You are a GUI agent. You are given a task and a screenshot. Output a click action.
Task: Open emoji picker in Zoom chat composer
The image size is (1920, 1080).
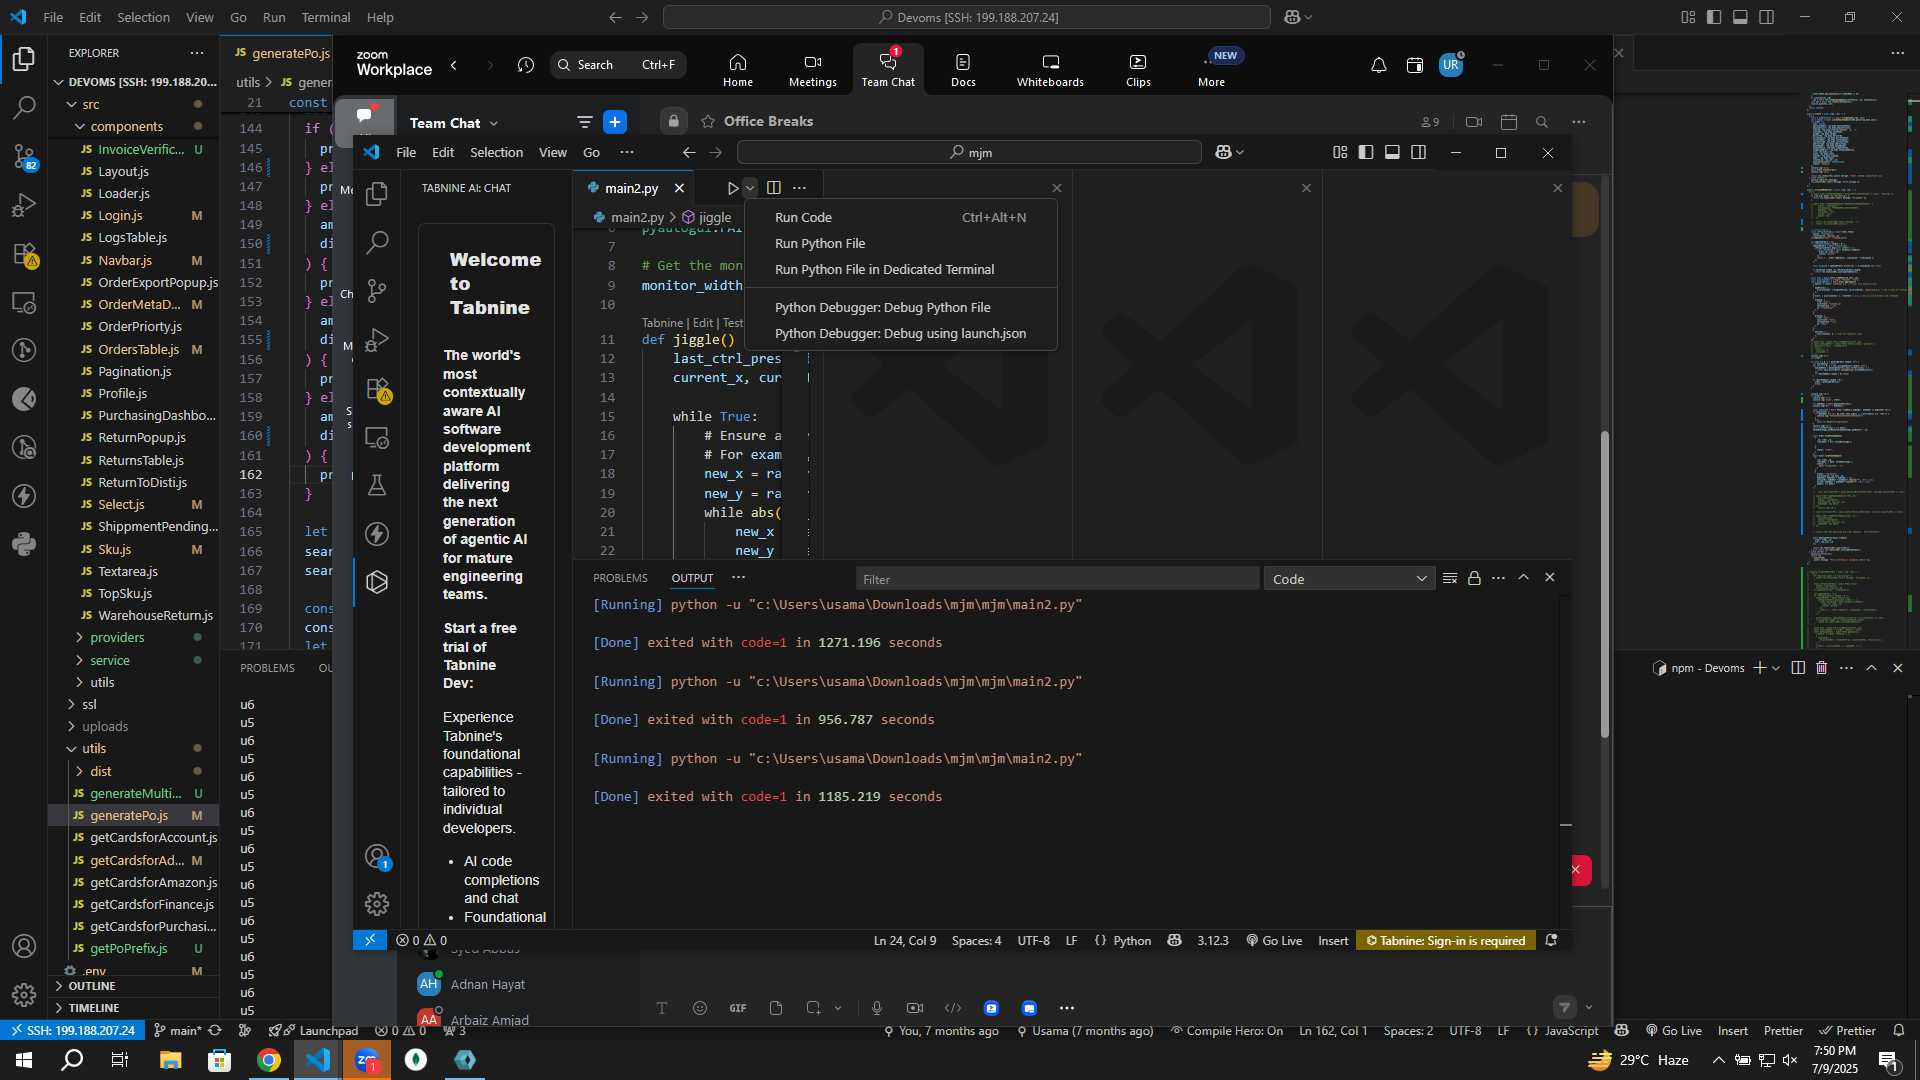click(700, 1008)
